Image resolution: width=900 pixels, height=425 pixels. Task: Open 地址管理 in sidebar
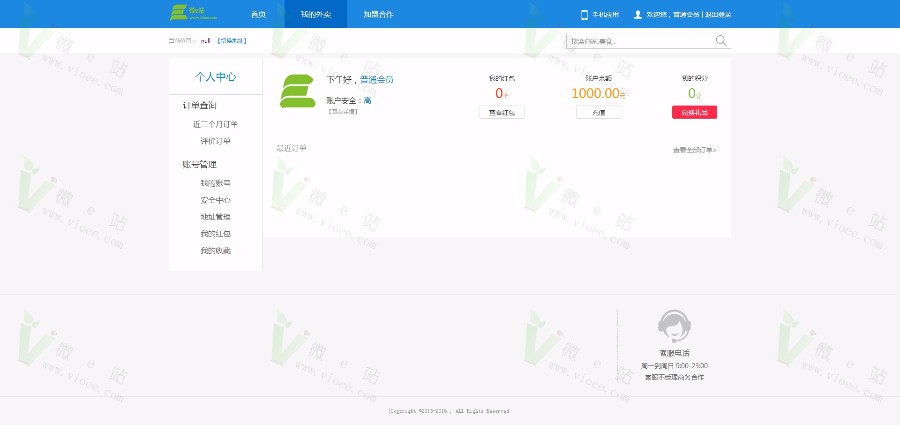point(215,217)
